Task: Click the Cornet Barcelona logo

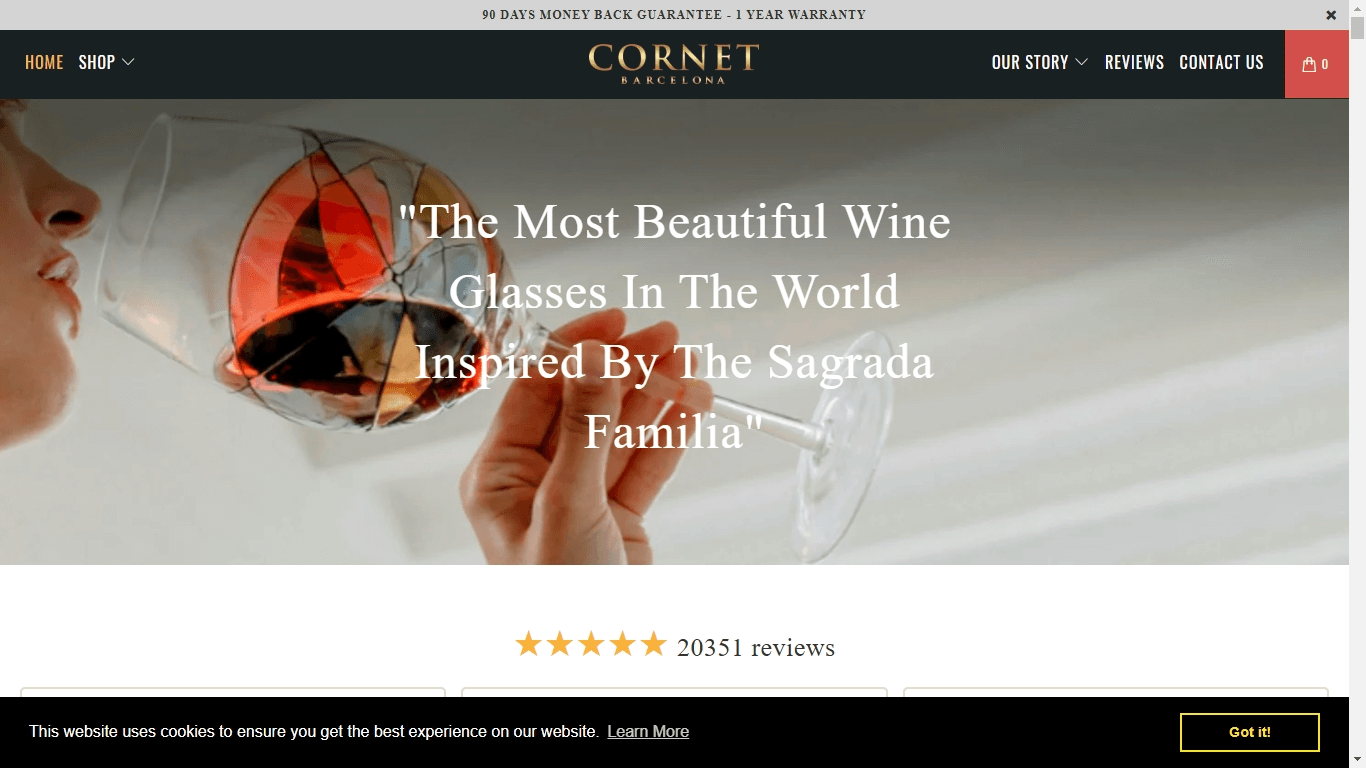Action: pyautogui.click(x=674, y=63)
